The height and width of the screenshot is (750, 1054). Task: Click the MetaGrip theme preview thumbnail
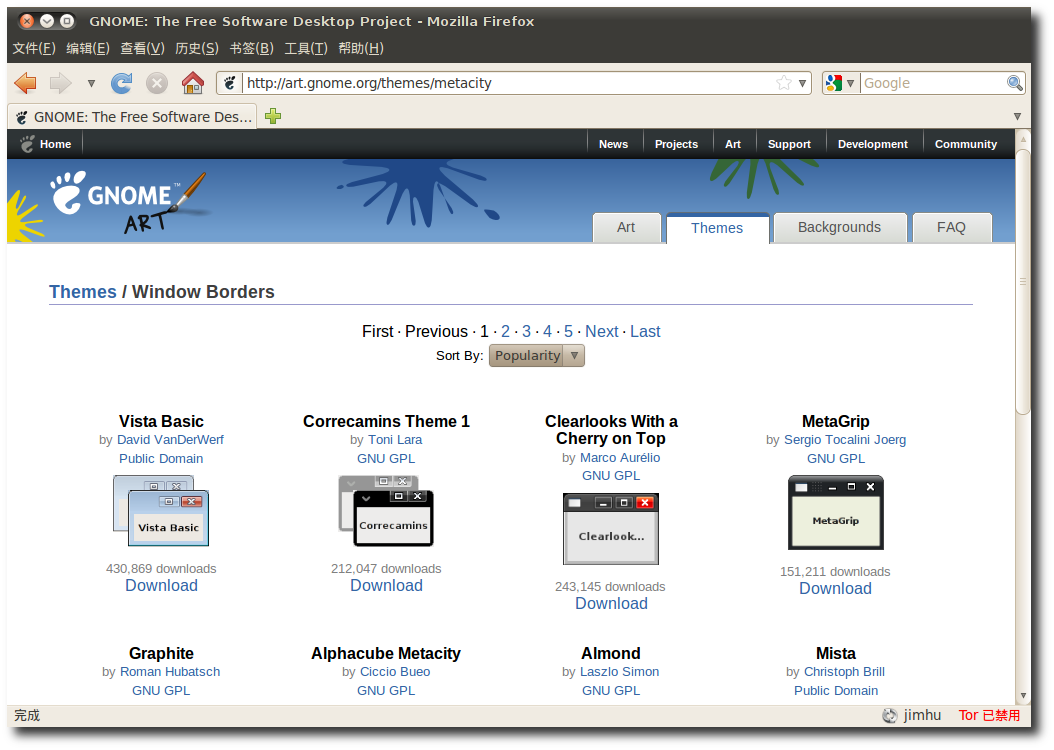pos(836,513)
